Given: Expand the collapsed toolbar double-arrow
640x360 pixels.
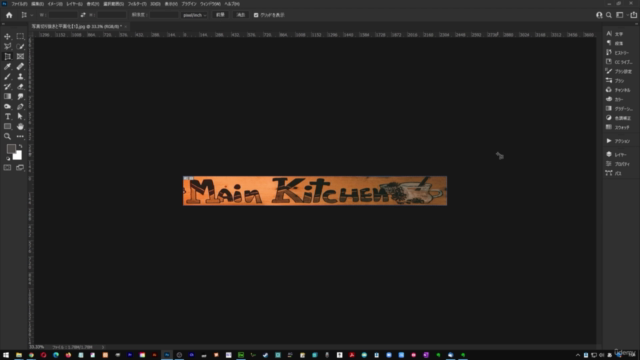Looking at the screenshot, I should (4, 24).
